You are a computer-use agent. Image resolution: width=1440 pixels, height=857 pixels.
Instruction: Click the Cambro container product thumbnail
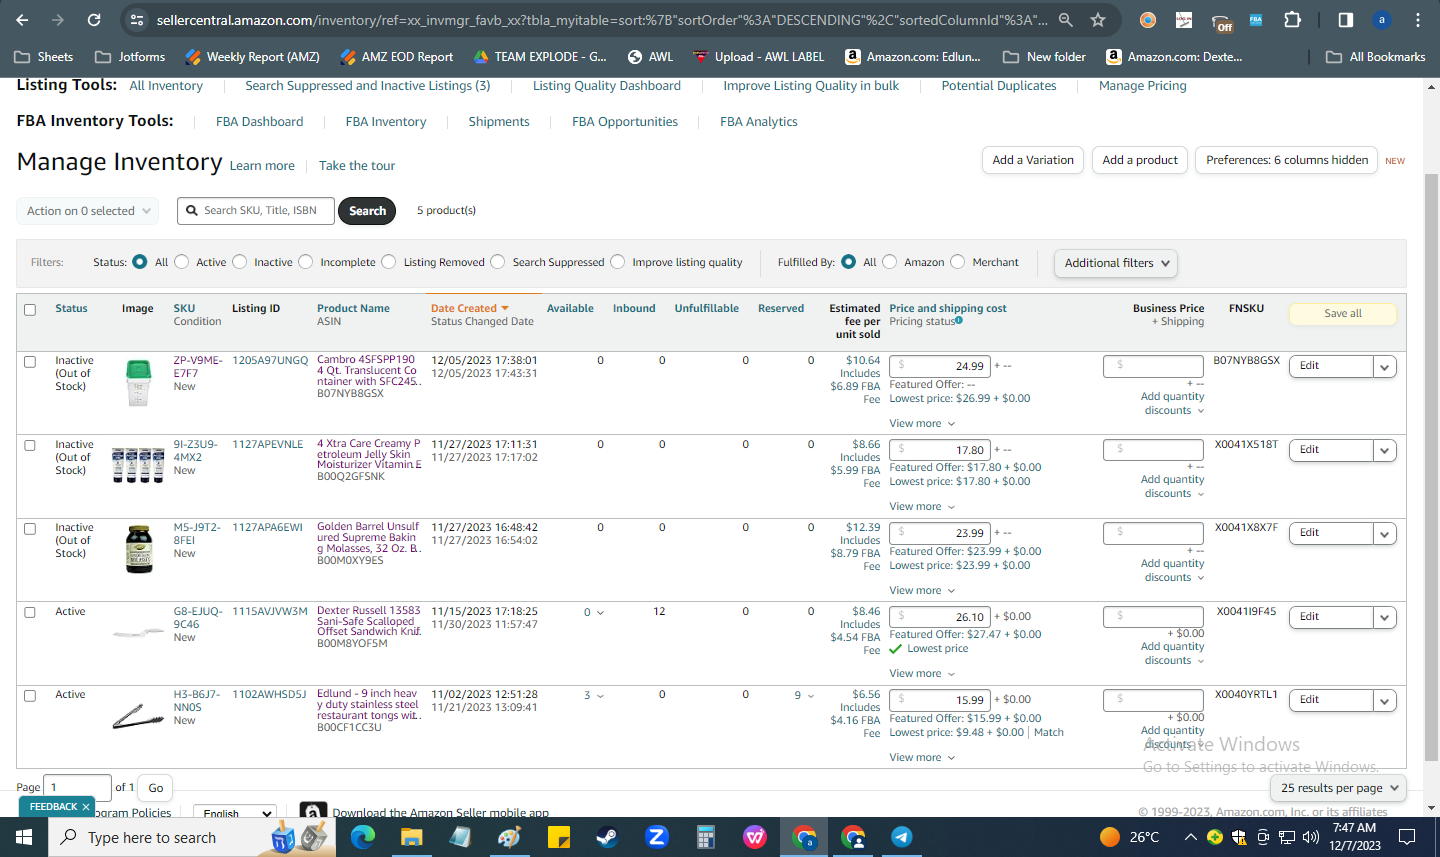click(138, 382)
